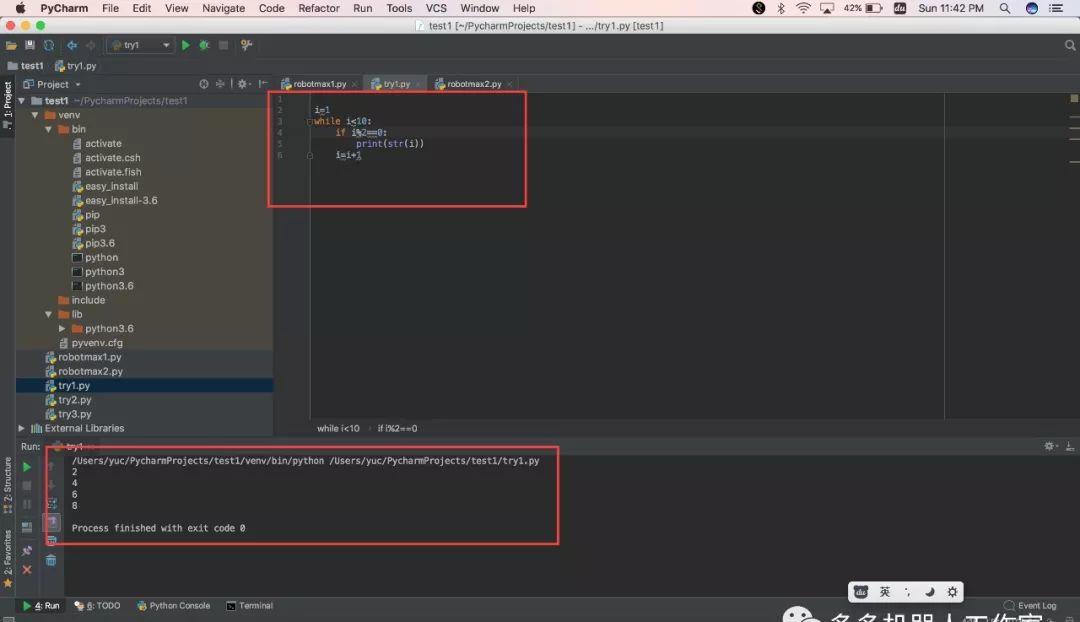Expand the python3.6 folder under lib
The height and width of the screenshot is (622, 1080).
click(x=62, y=329)
